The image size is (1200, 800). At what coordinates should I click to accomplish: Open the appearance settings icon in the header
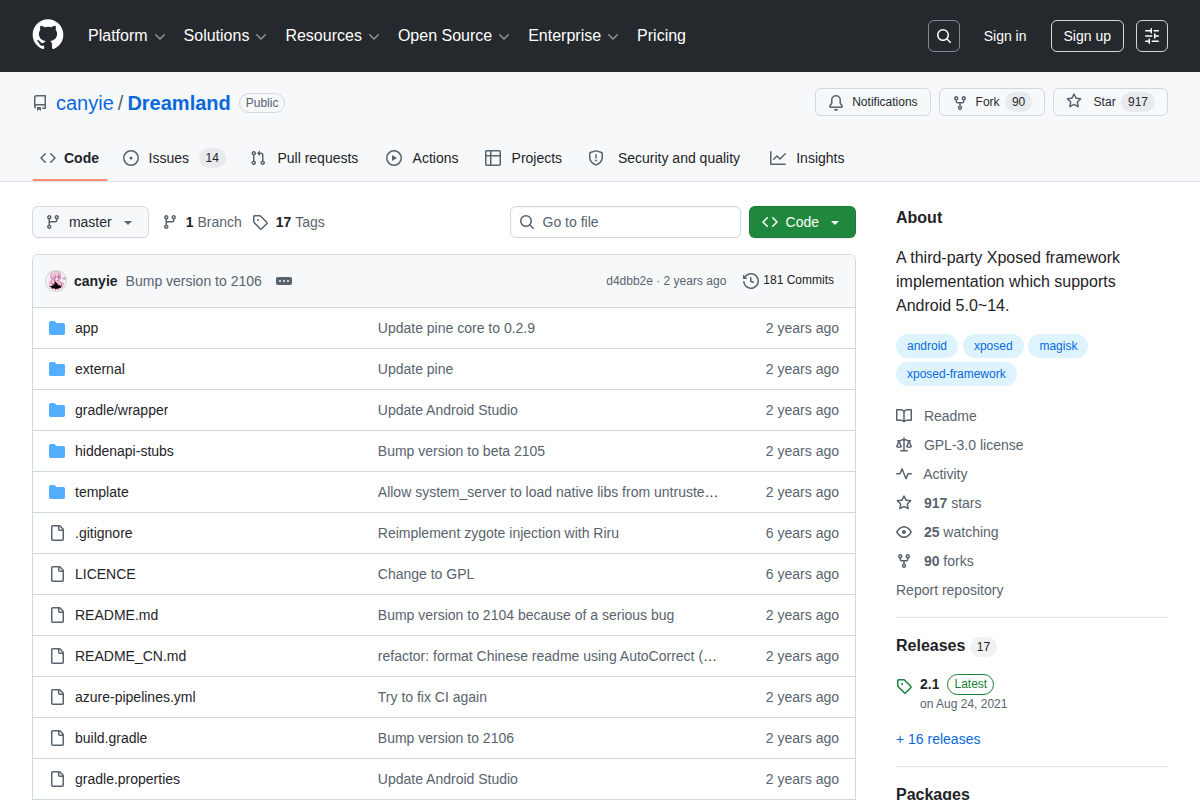pyautogui.click(x=1152, y=36)
